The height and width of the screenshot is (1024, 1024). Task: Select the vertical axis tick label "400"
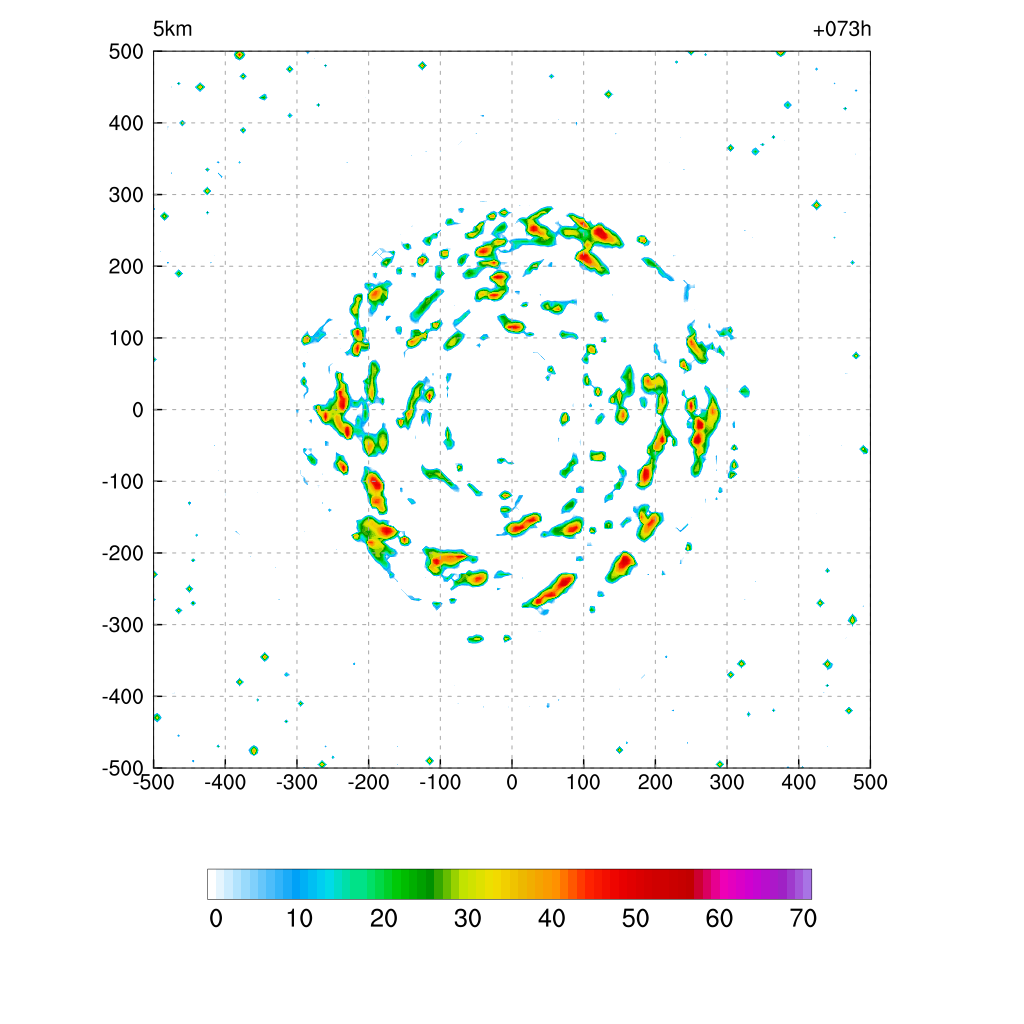click(126, 123)
